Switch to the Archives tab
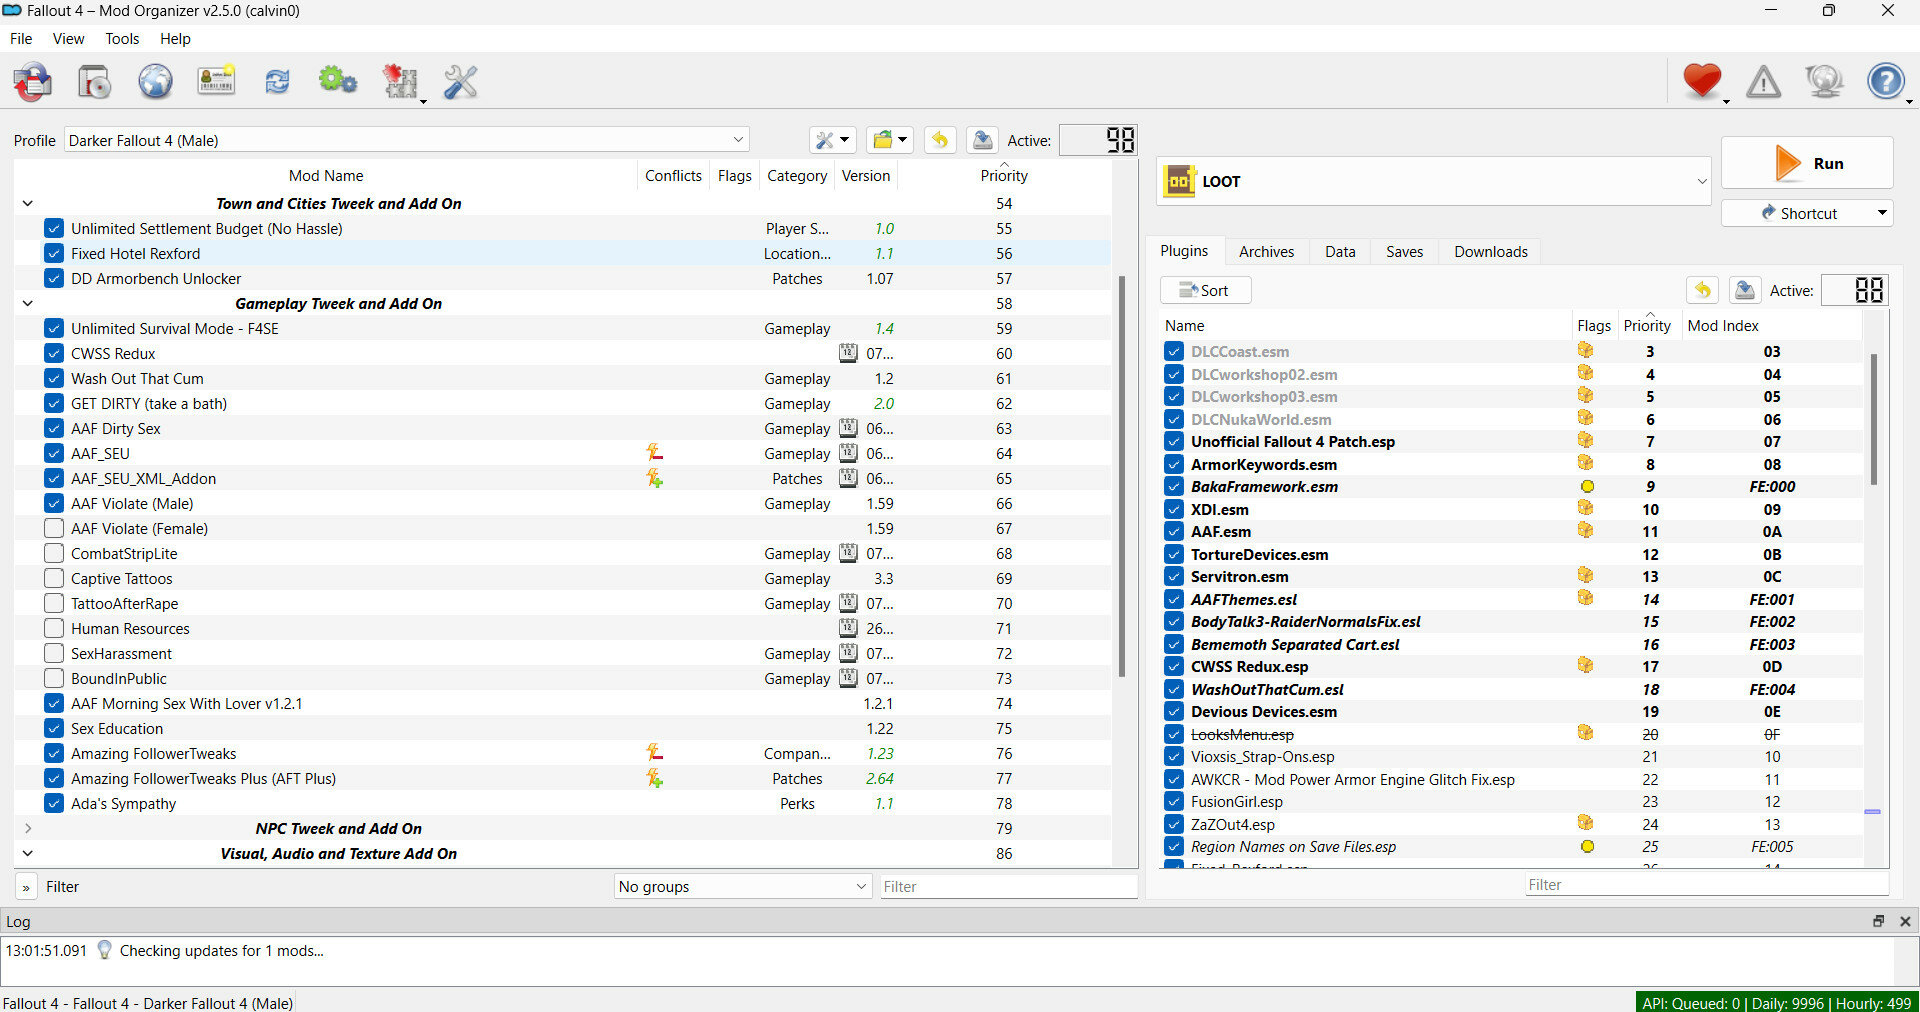This screenshot has height=1012, width=1920. (1266, 252)
